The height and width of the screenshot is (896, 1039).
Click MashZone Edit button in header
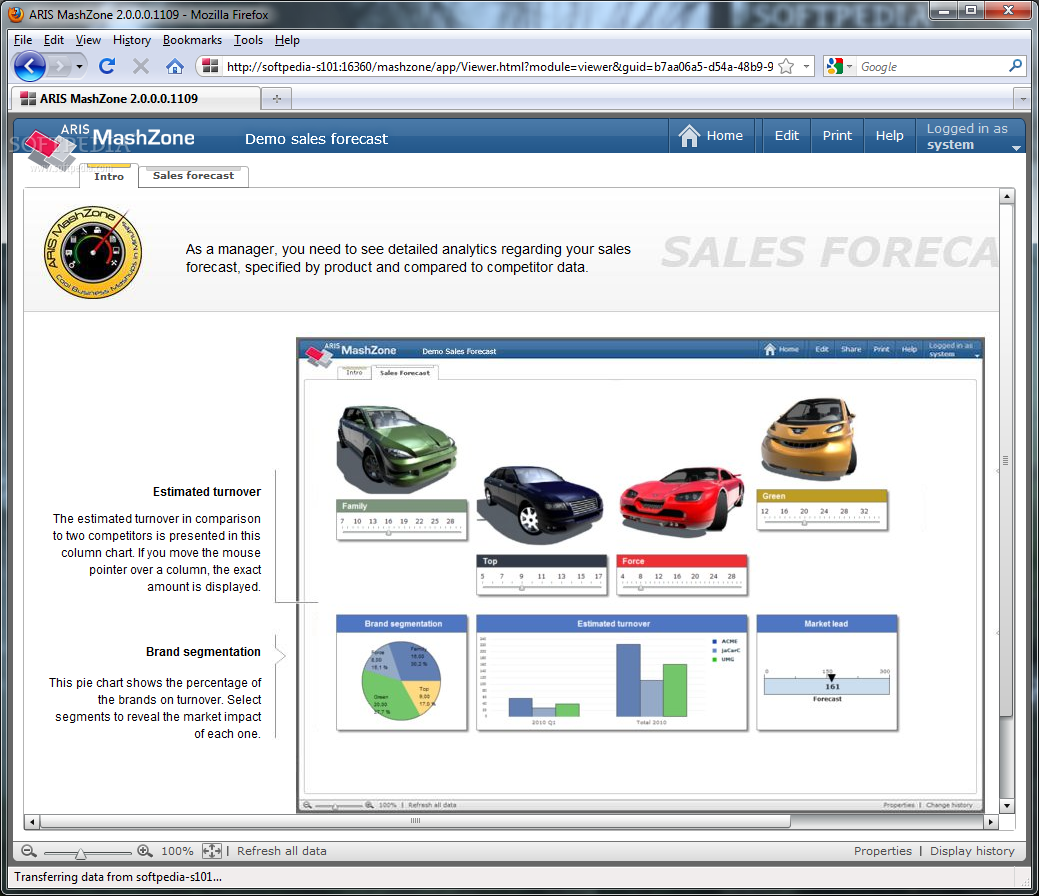point(787,135)
